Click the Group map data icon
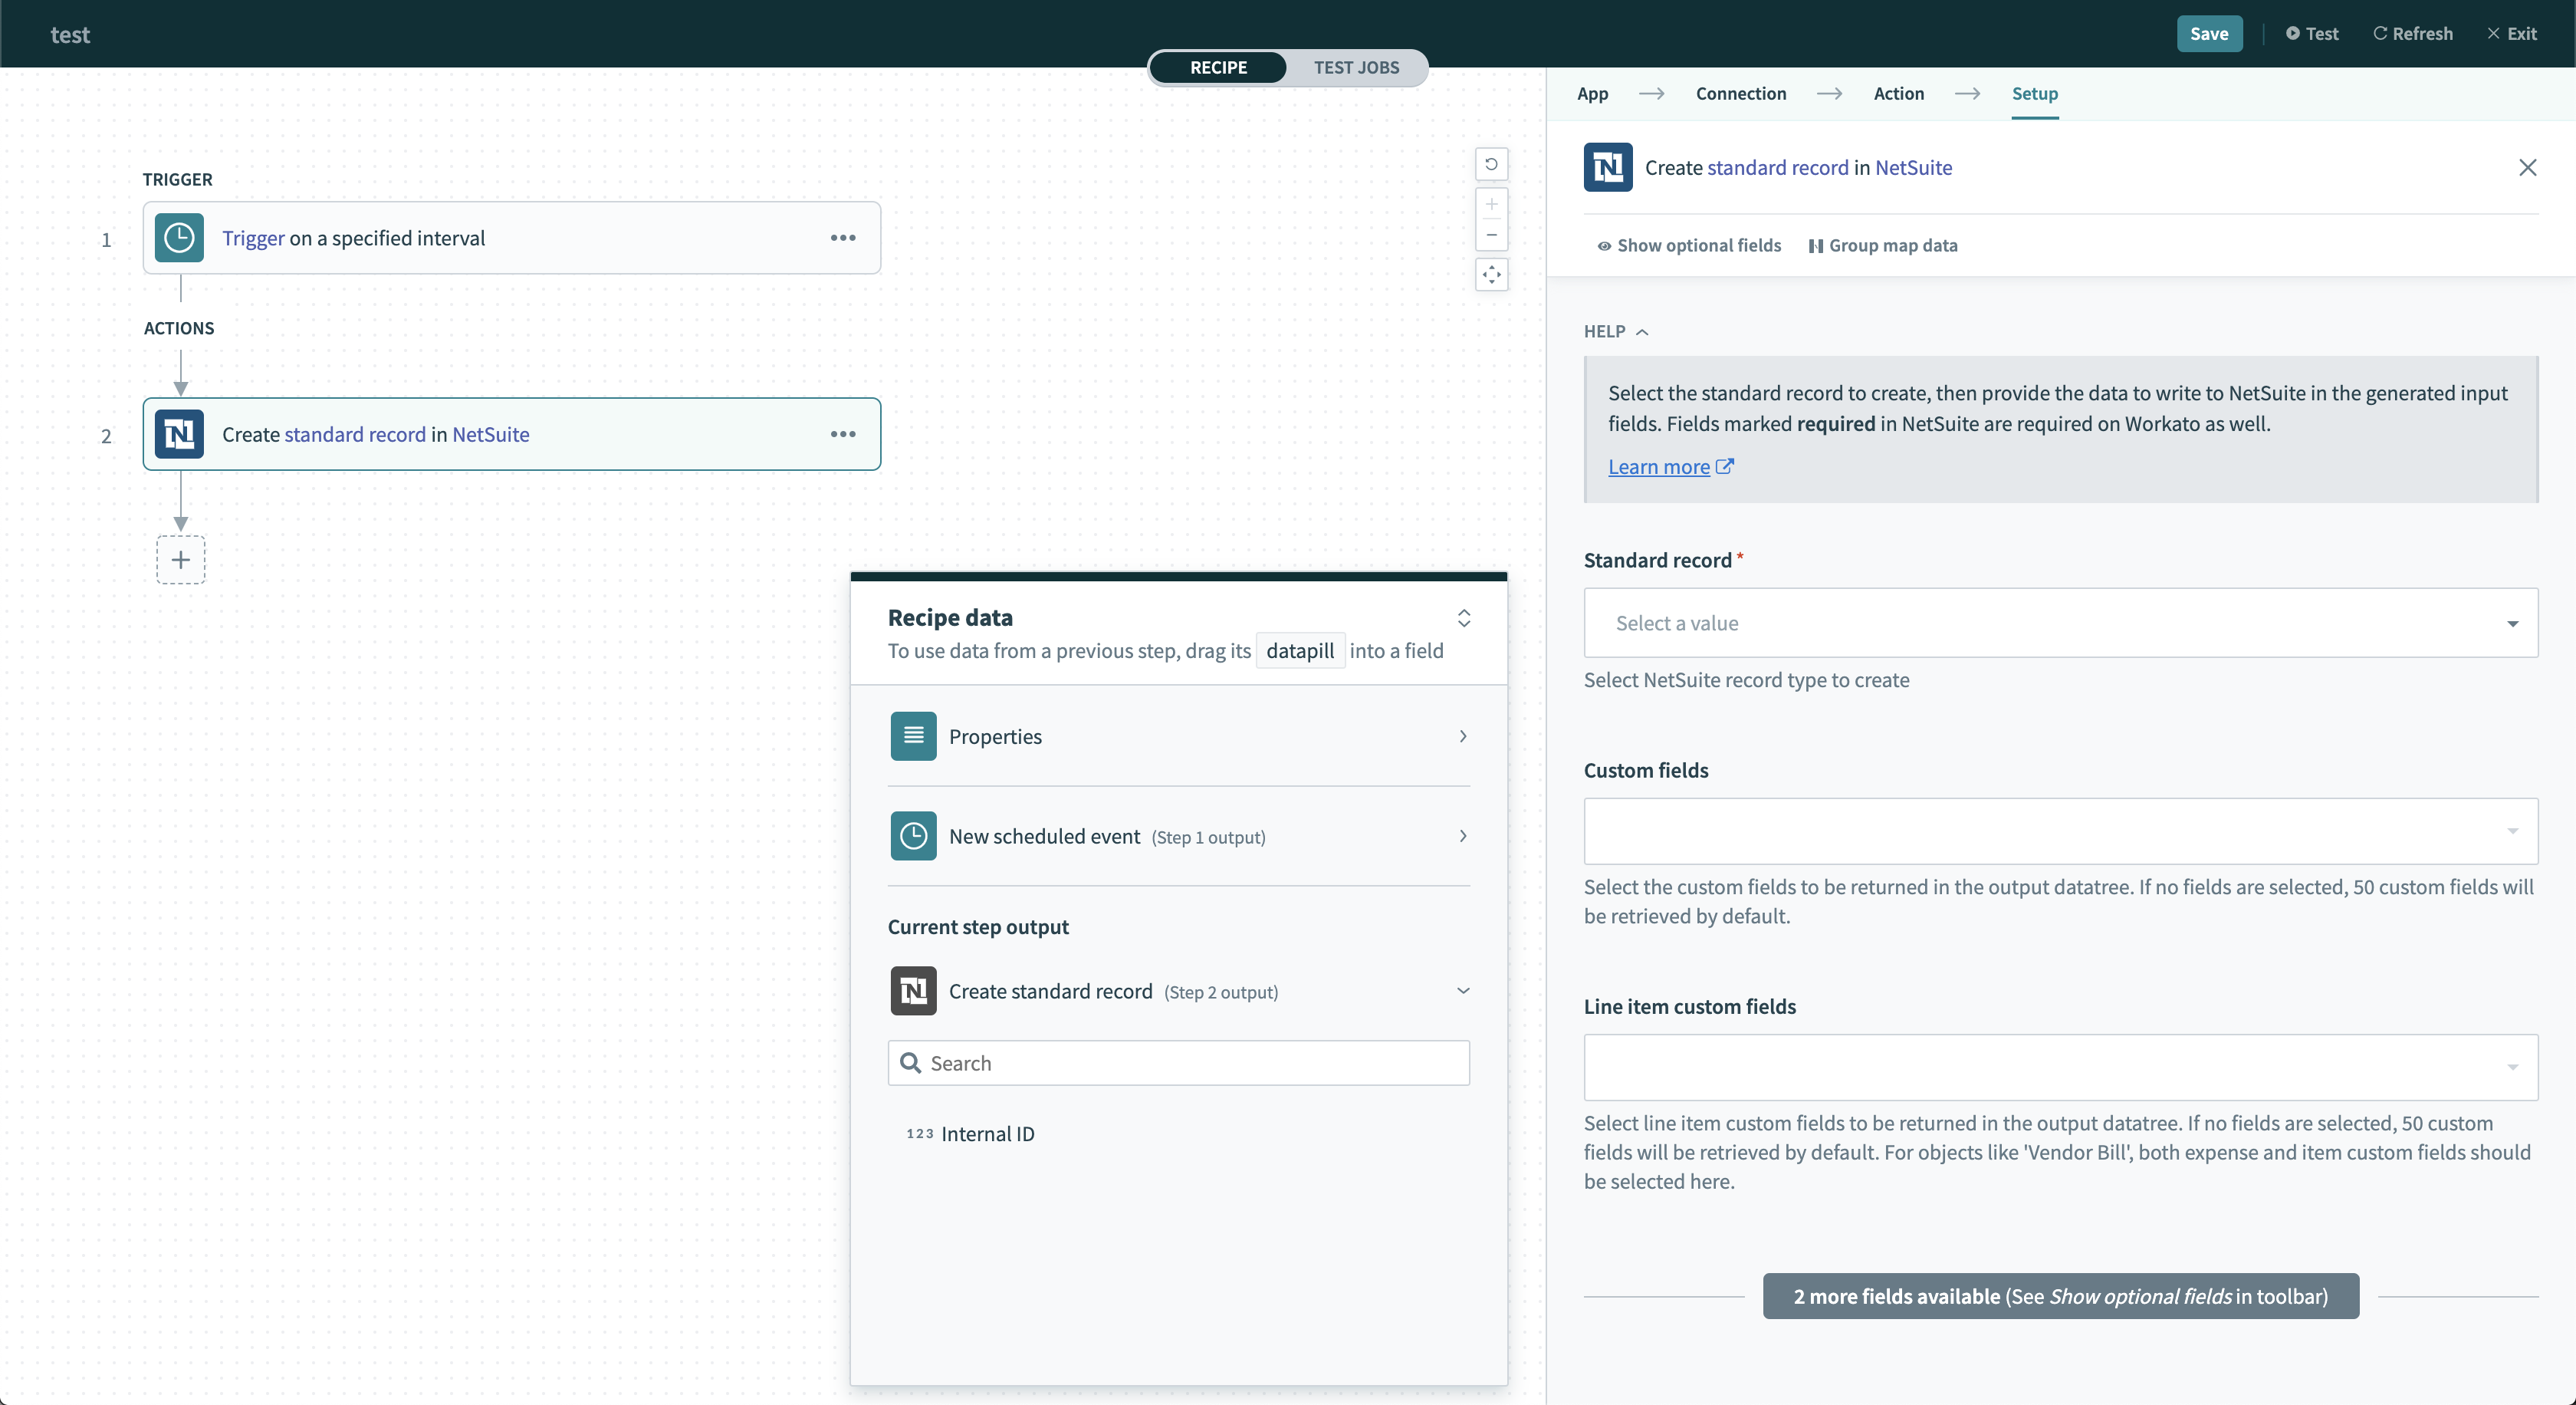This screenshot has width=2576, height=1405. (1815, 245)
